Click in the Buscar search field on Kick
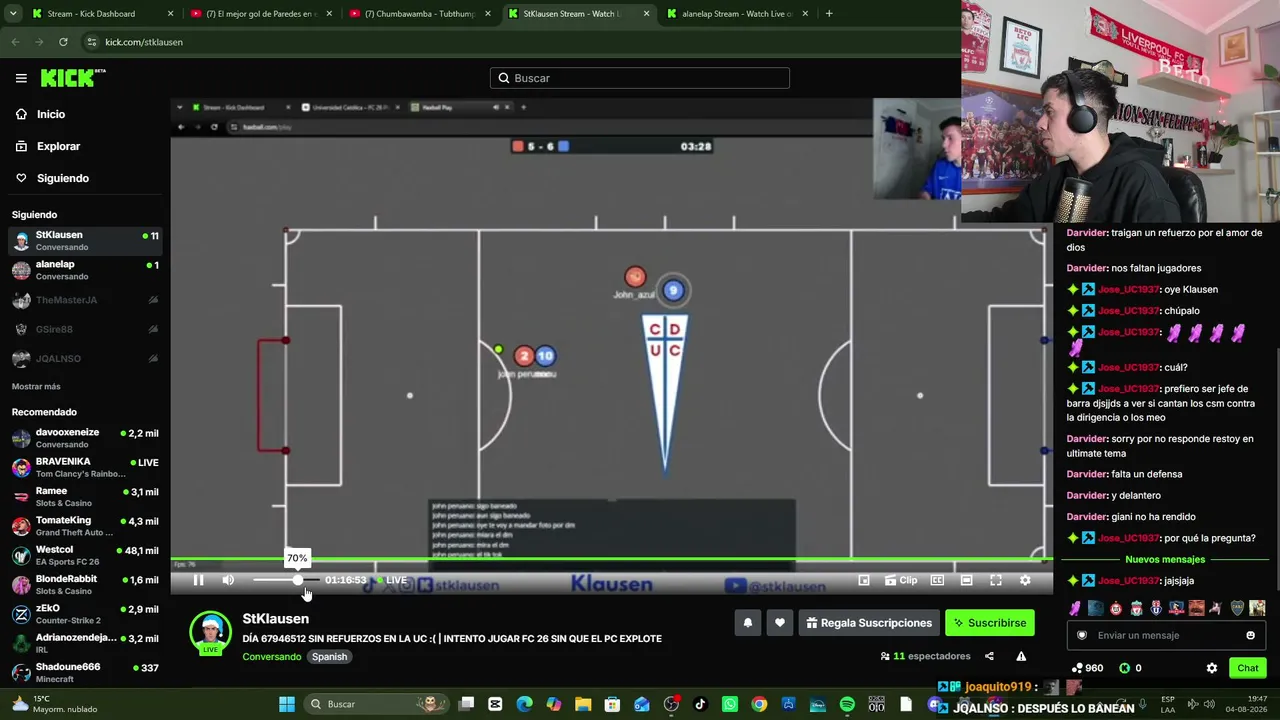 click(x=640, y=78)
